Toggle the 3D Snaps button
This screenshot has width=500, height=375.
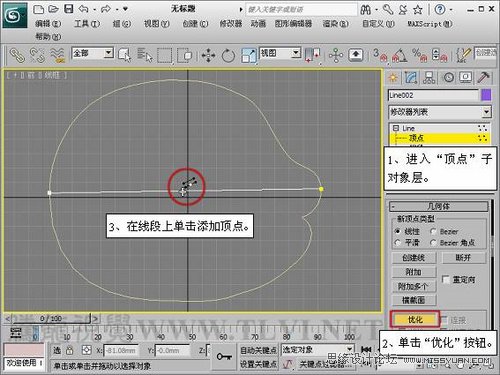point(380,55)
